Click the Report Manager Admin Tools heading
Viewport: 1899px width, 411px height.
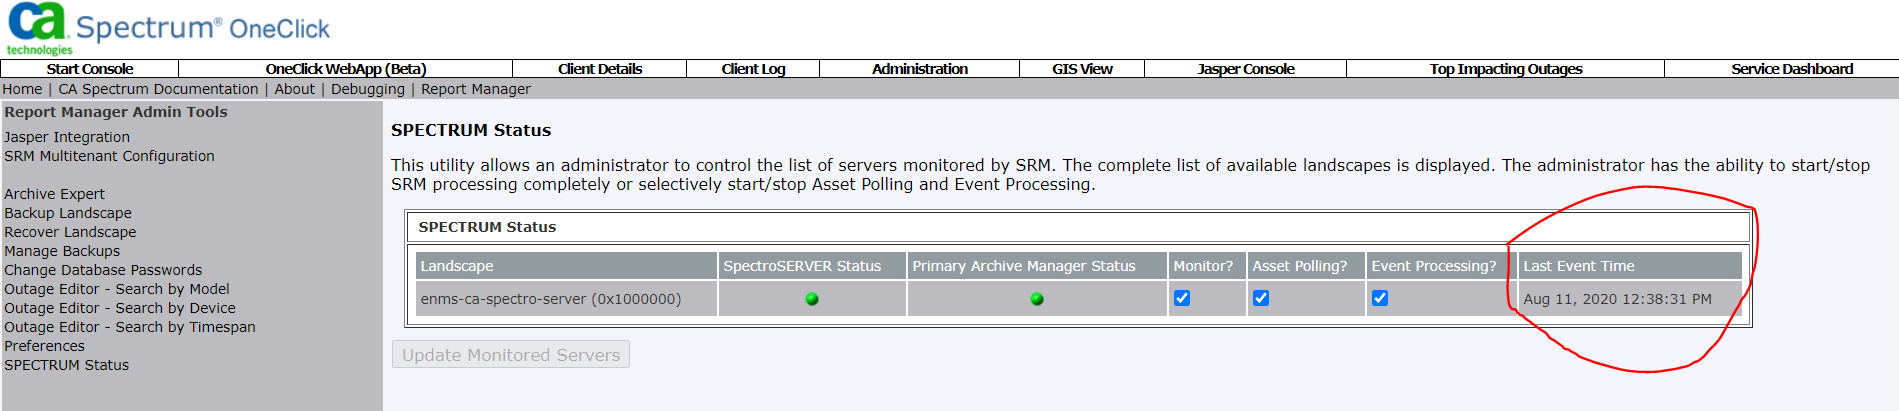coord(116,112)
